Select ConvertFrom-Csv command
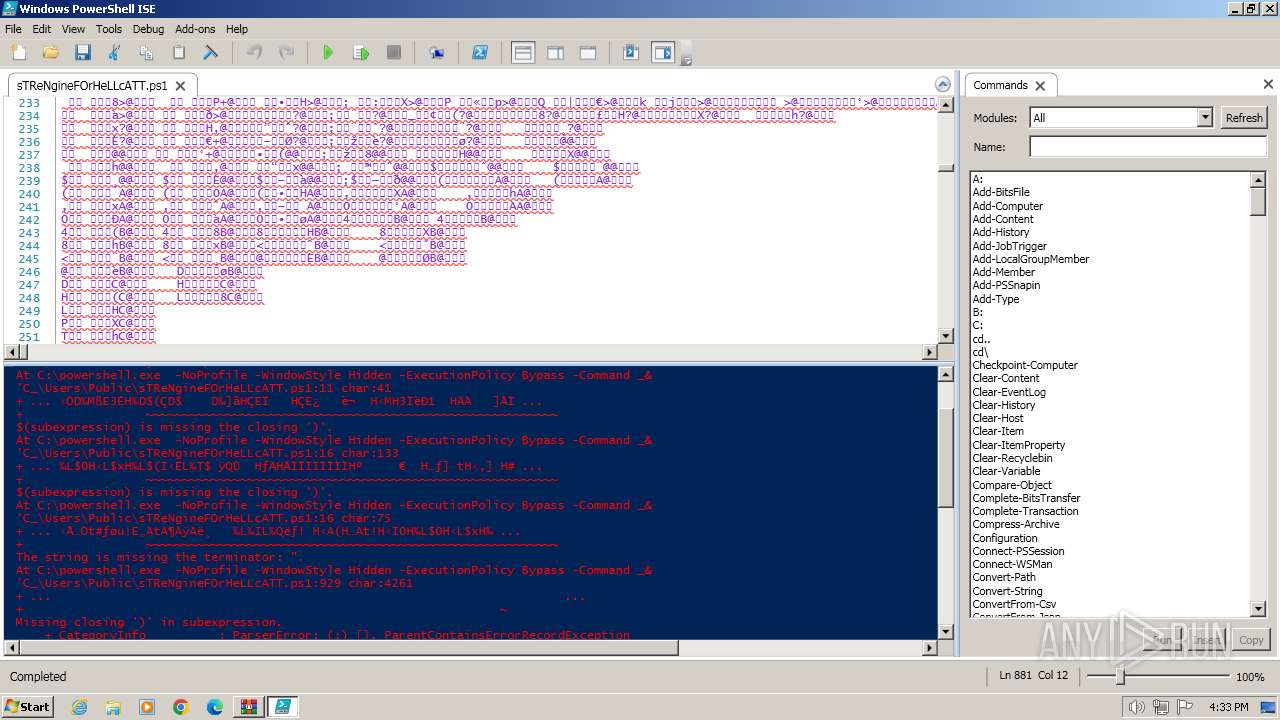This screenshot has width=1280, height=720. pyautogui.click(x=1014, y=604)
